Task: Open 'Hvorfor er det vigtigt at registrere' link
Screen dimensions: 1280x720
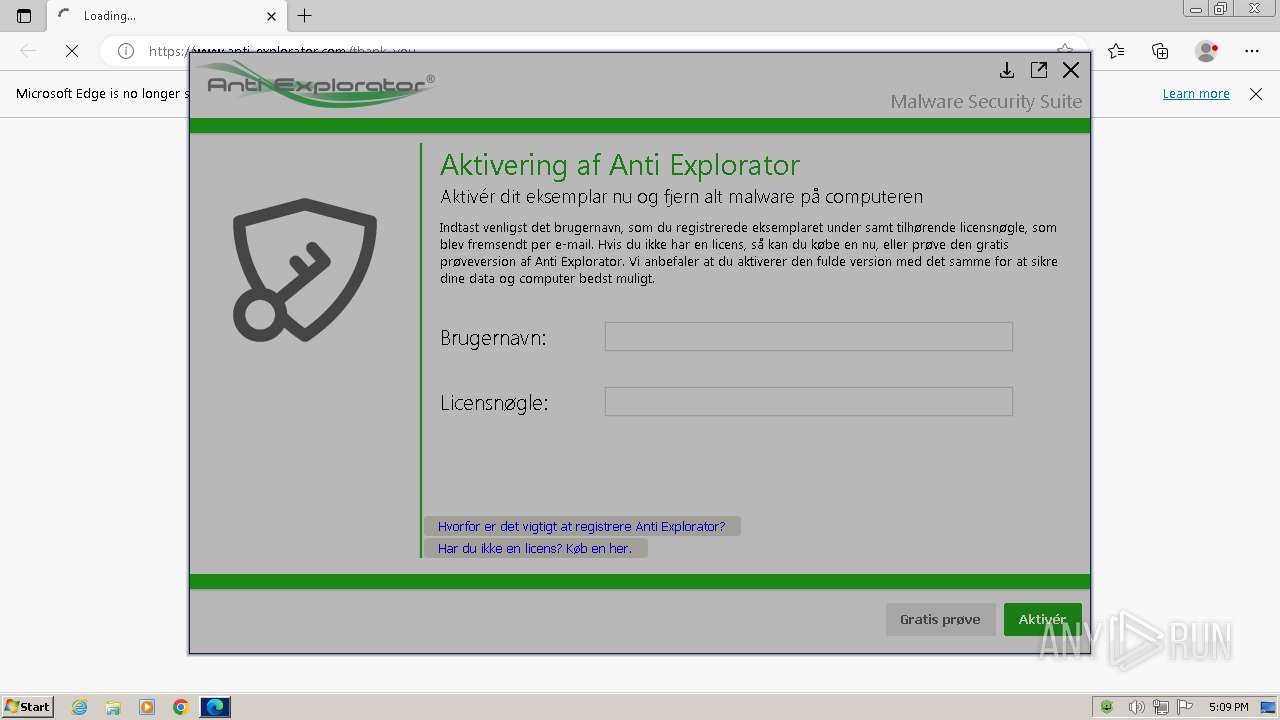Action: pyautogui.click(x=581, y=526)
